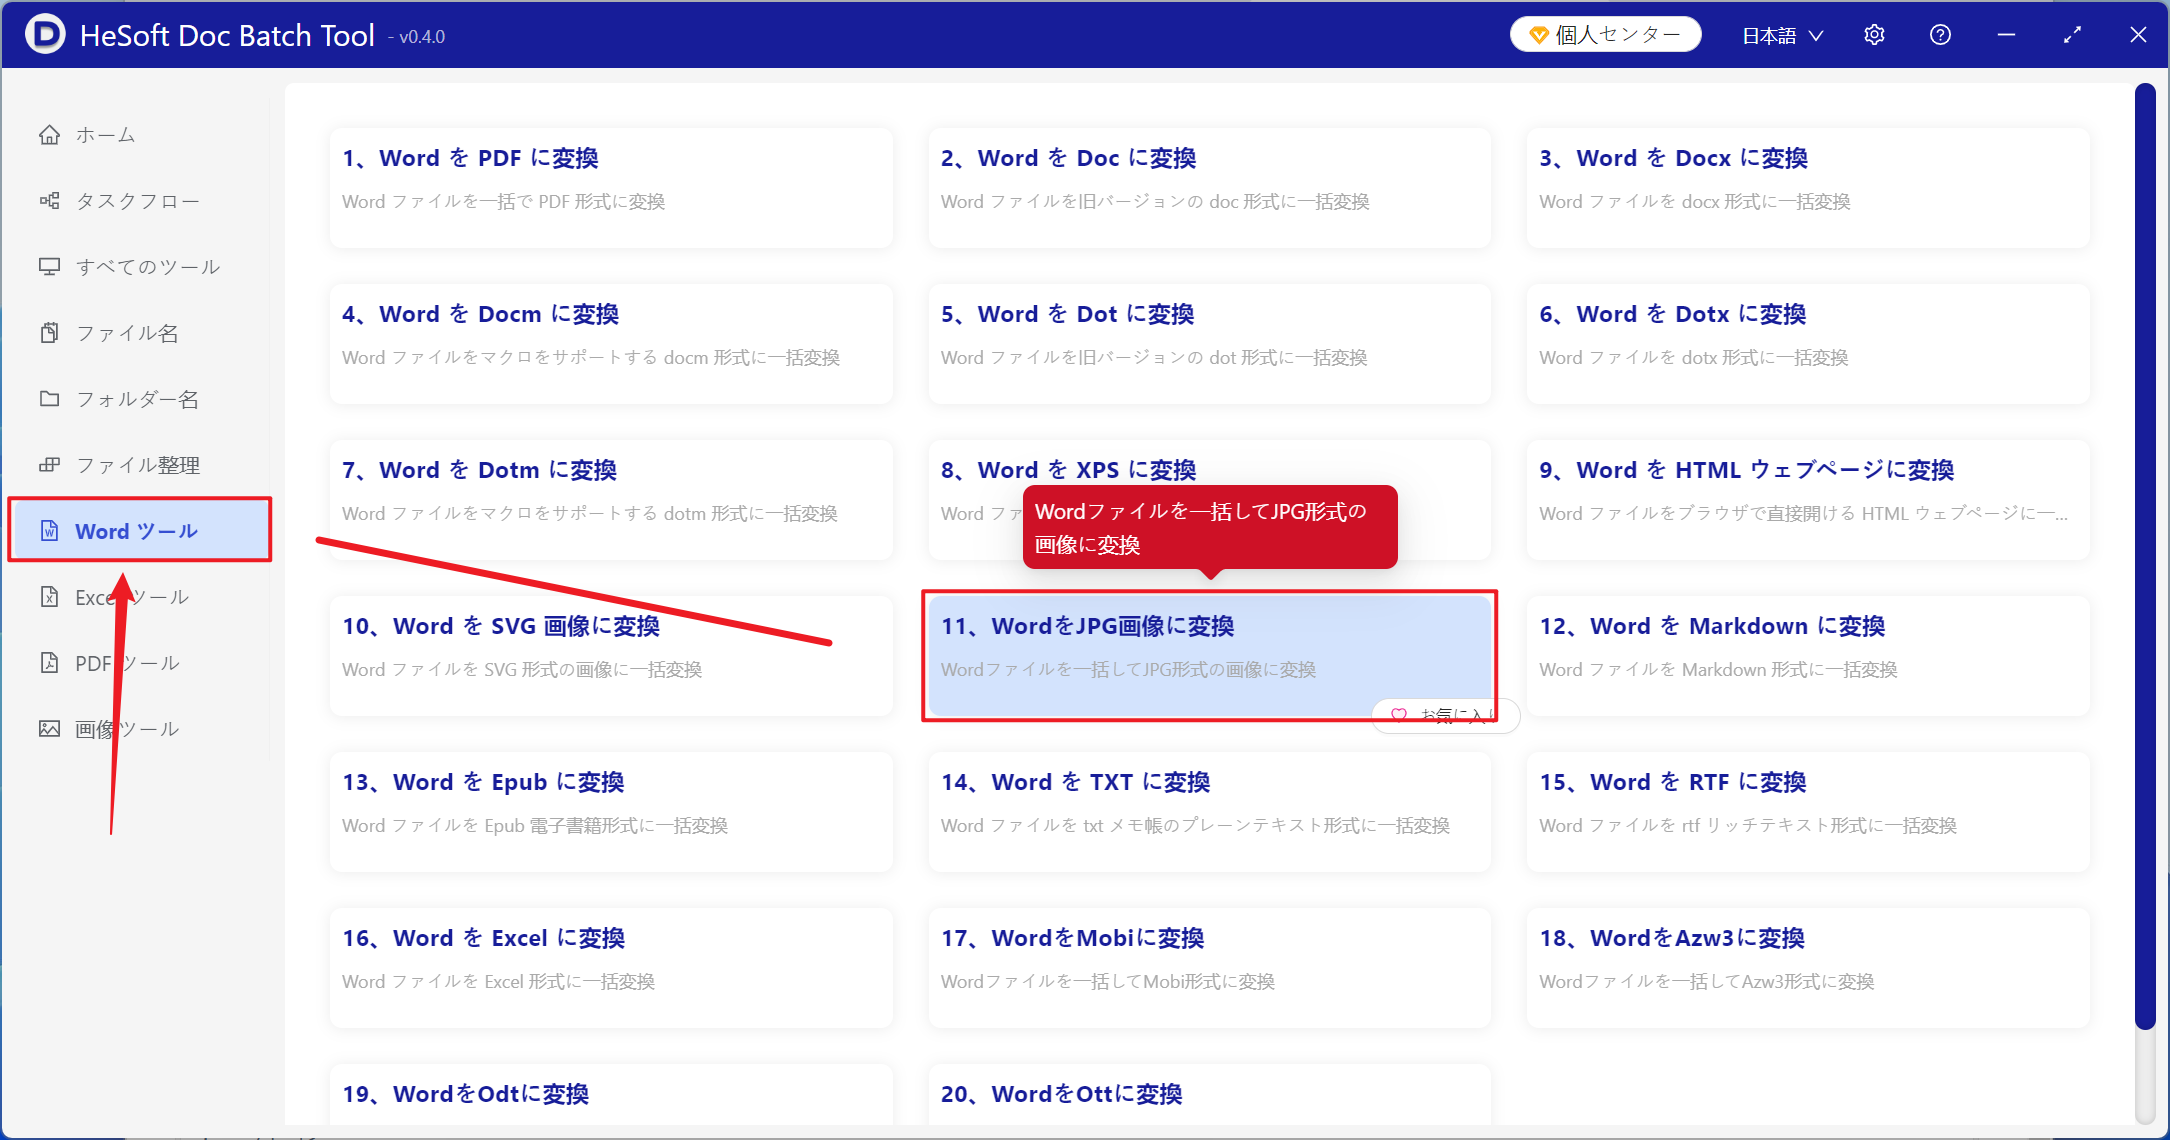
Task: Open the help question mark icon
Action: 1940,35
